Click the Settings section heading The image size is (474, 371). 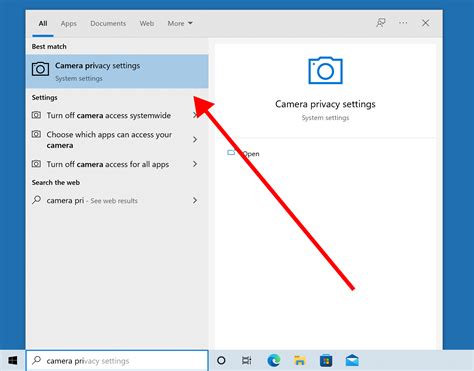[x=45, y=98]
